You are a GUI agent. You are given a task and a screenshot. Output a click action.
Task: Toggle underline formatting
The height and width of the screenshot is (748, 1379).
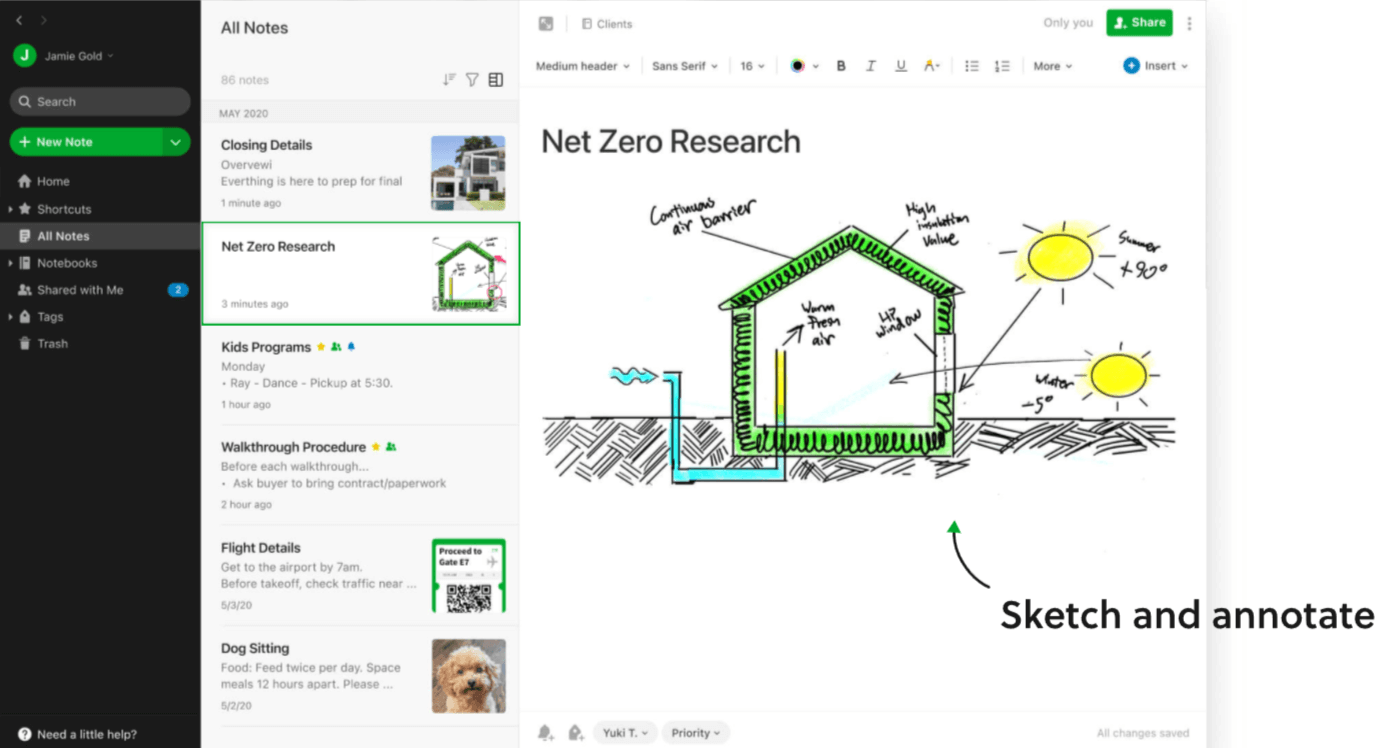point(900,66)
